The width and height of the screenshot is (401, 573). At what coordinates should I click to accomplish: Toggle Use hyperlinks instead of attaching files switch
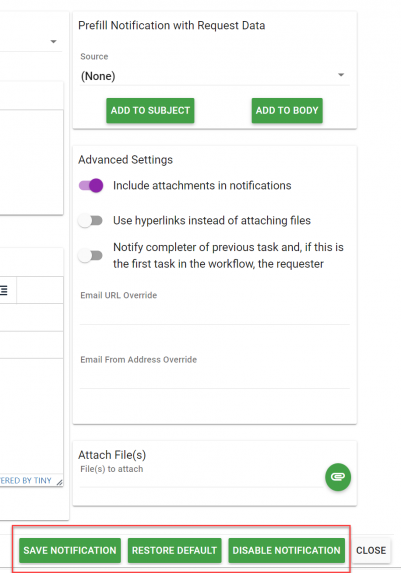(91, 221)
